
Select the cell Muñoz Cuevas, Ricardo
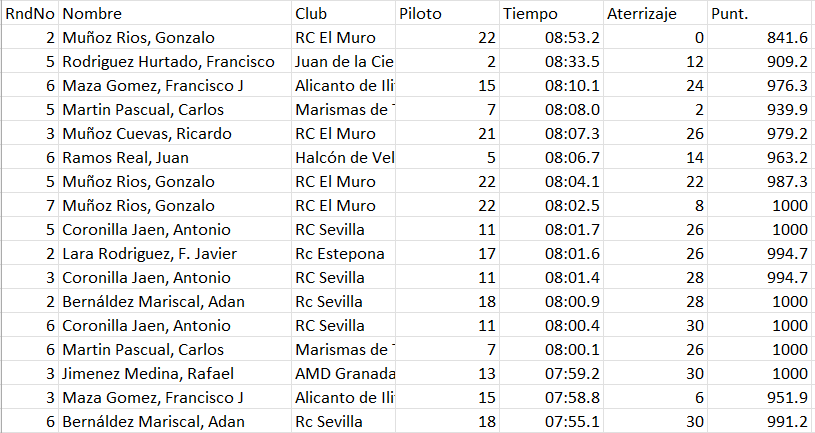click(175, 134)
